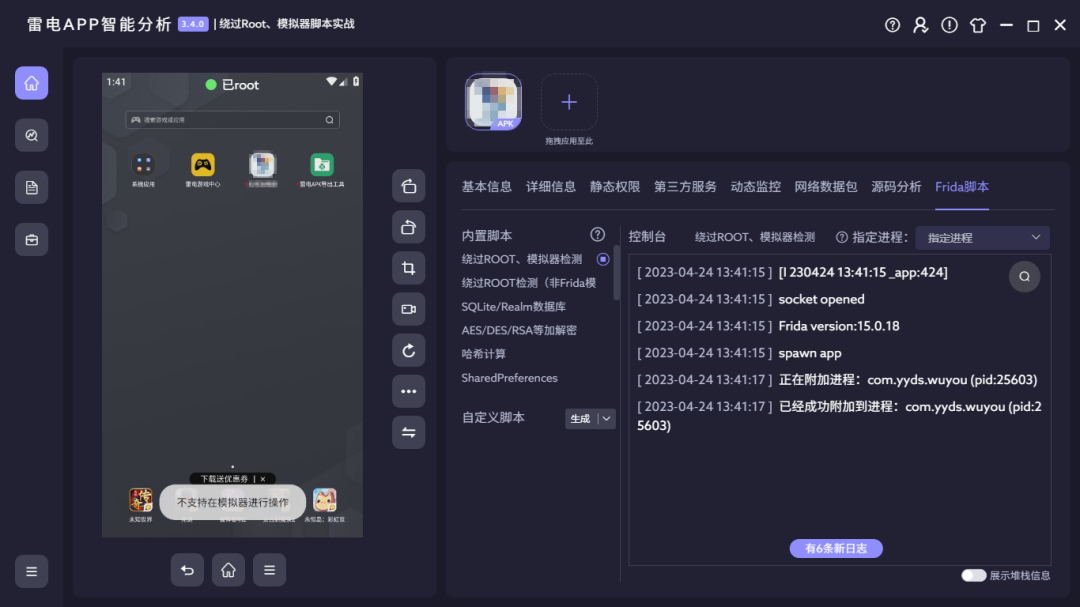
Task: Open the home page in left sidebar
Action: (x=32, y=83)
